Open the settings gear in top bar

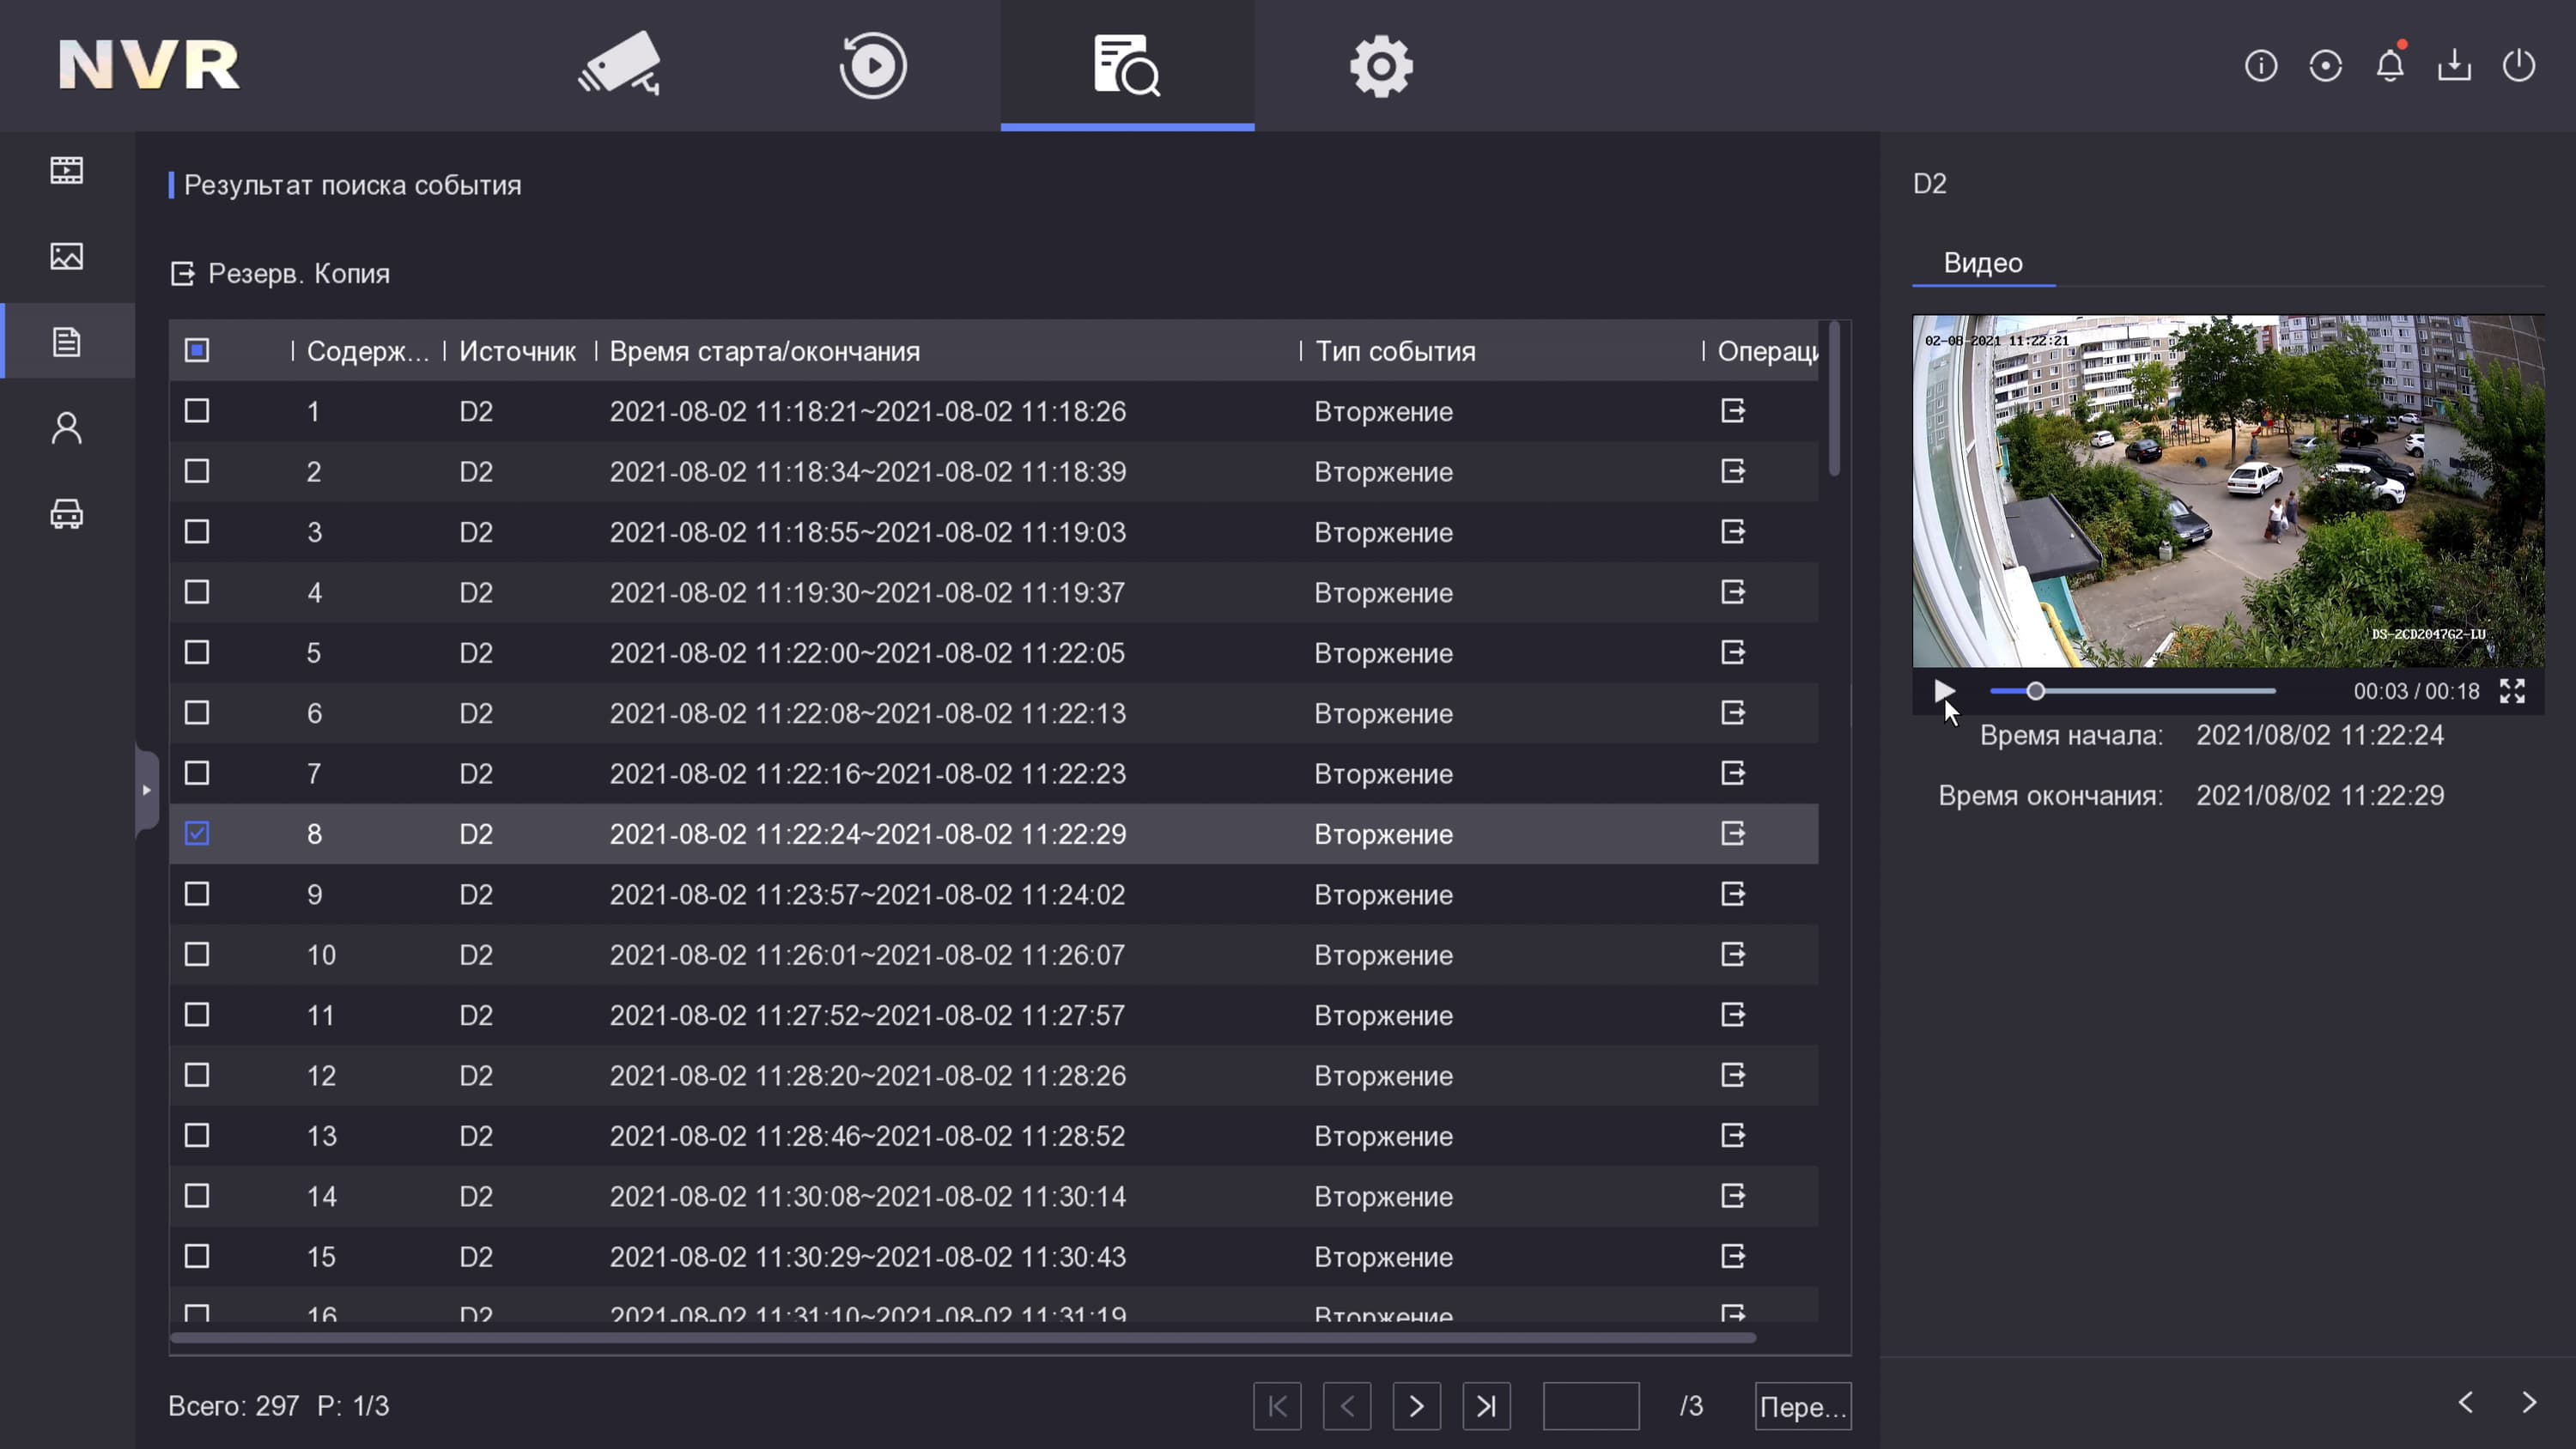(1381, 65)
